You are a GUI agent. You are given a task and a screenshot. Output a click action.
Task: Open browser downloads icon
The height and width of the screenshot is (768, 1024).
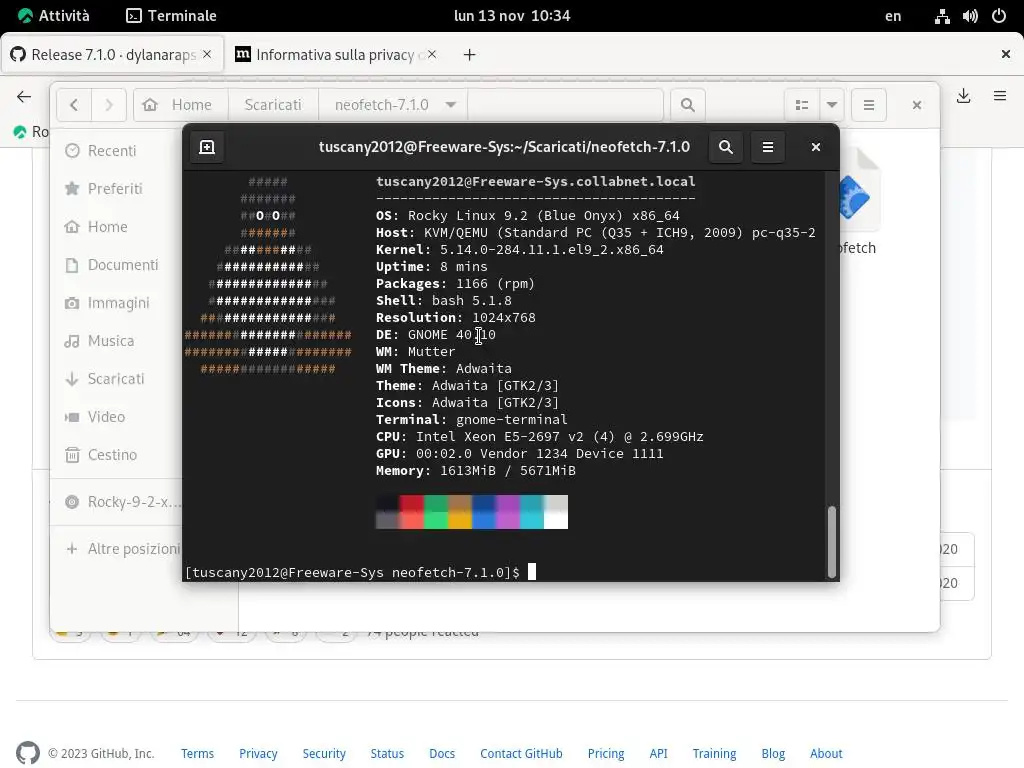pyautogui.click(x=963, y=96)
